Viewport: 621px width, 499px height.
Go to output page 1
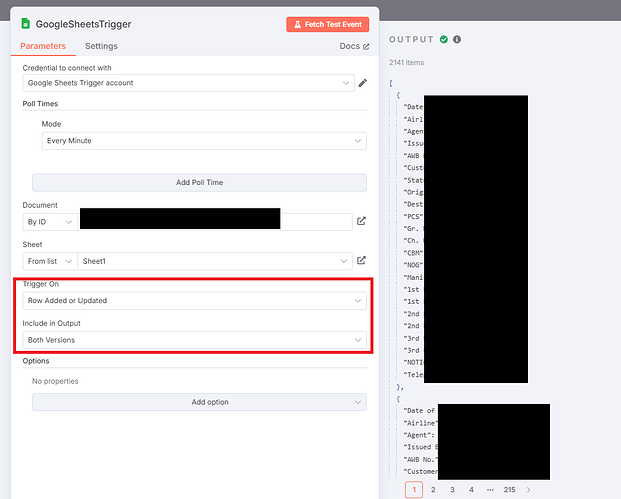414,490
